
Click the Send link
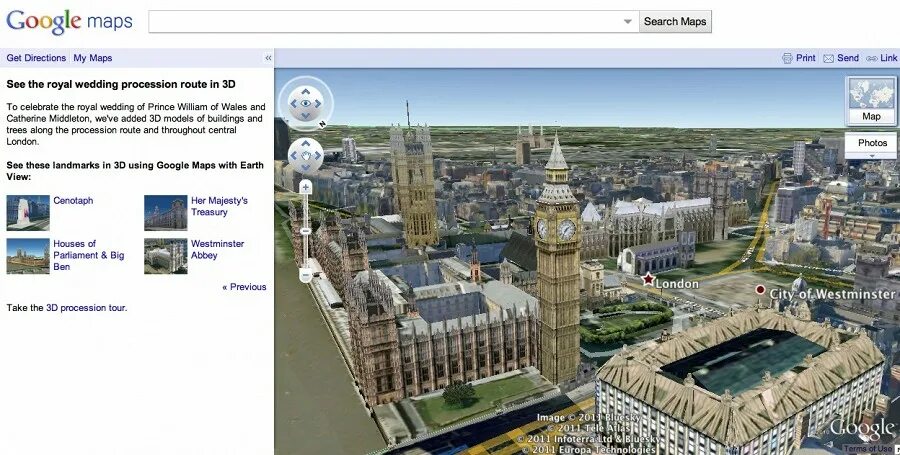tap(848, 58)
